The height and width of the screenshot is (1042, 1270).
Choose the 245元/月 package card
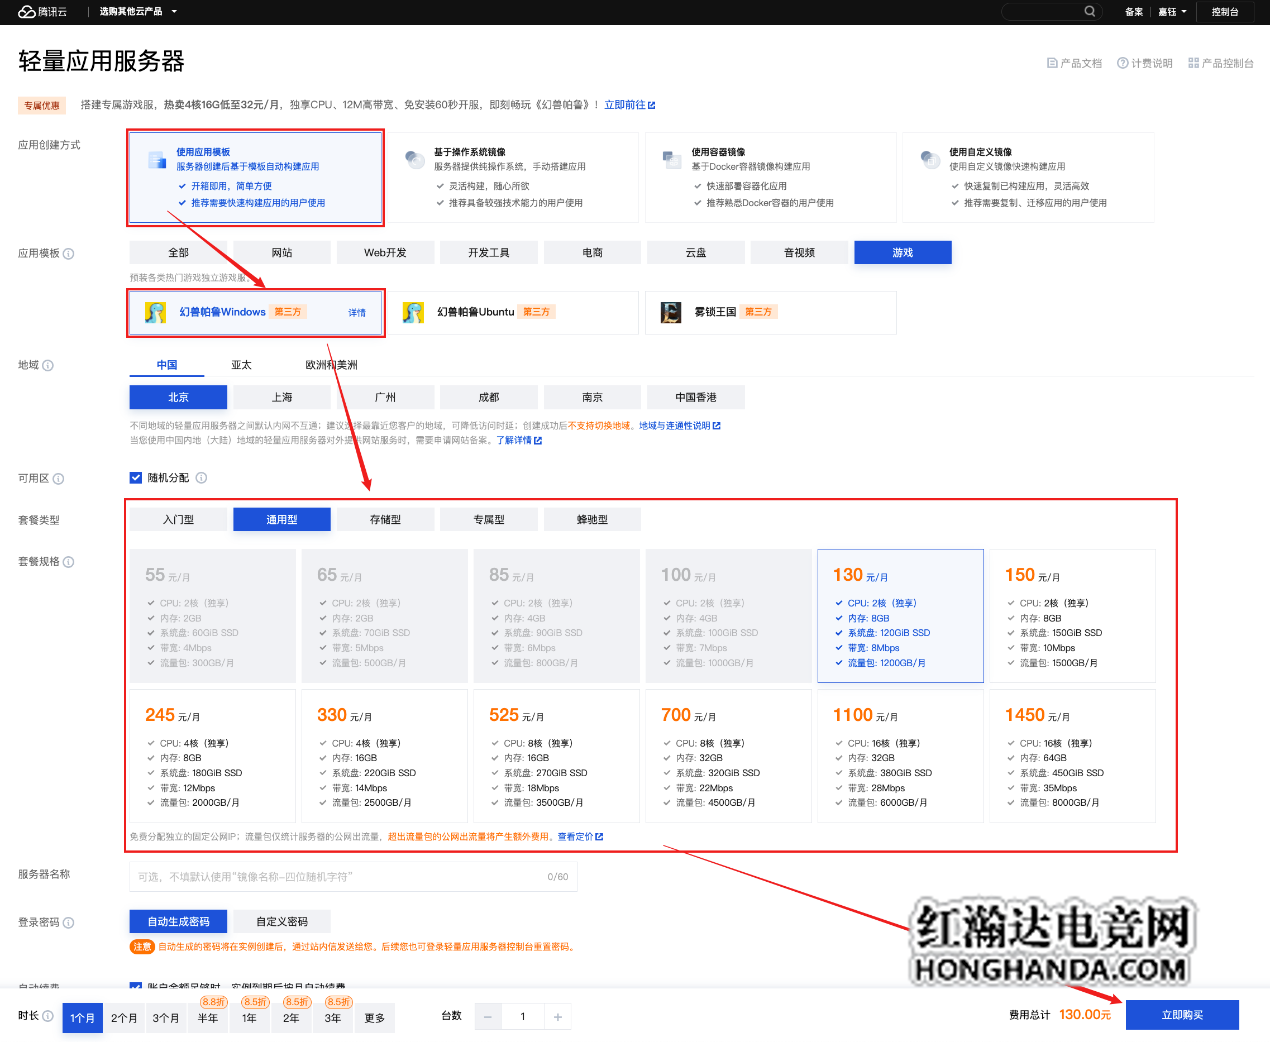coord(213,756)
